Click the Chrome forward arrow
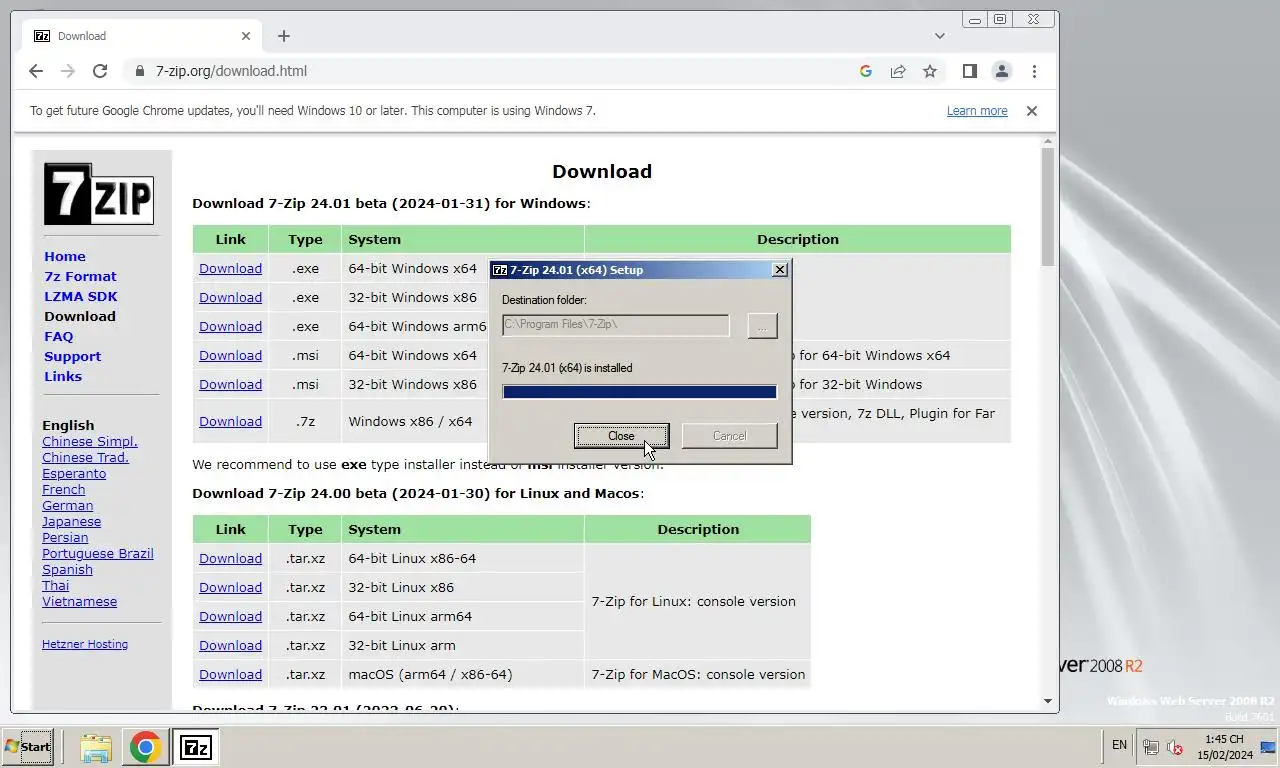Image resolution: width=1280 pixels, height=768 pixels. (x=68, y=71)
